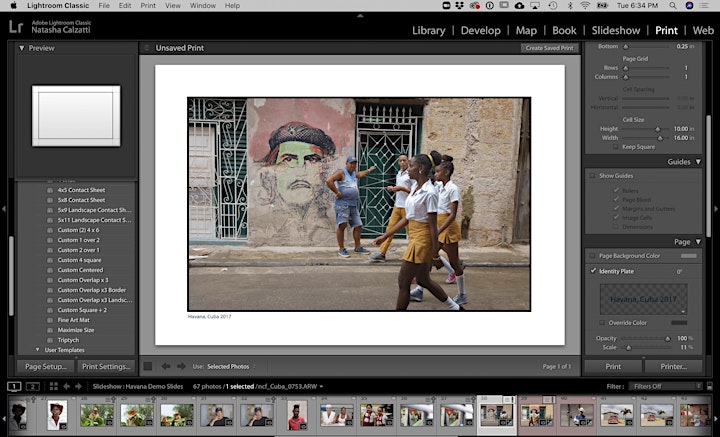Click Create Saved Print button
Viewport: 720px width, 437px height.
click(549, 48)
